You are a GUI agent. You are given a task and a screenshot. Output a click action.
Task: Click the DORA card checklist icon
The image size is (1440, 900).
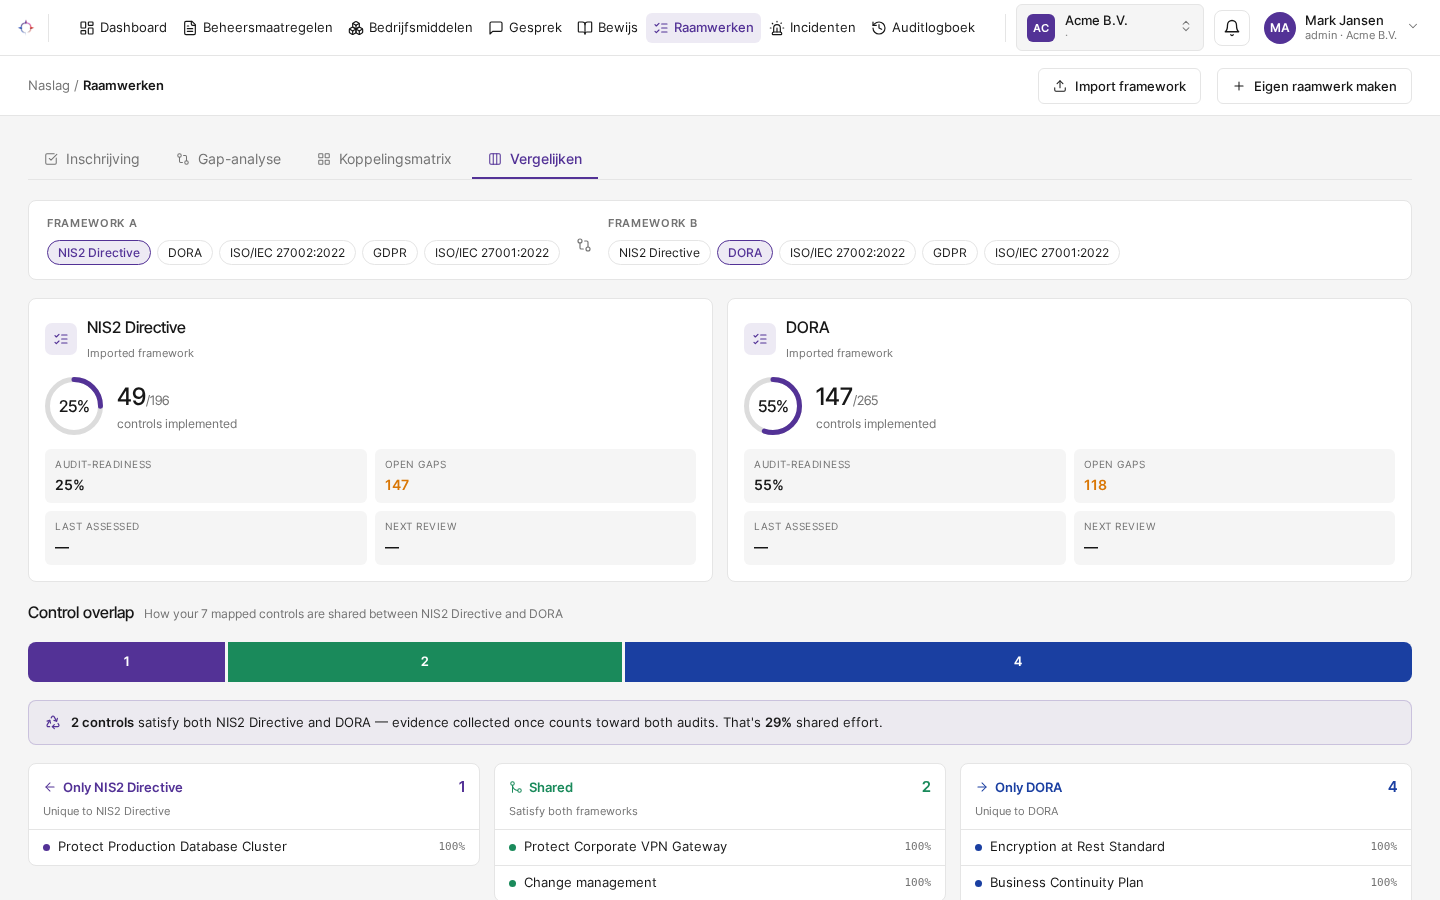click(x=760, y=339)
